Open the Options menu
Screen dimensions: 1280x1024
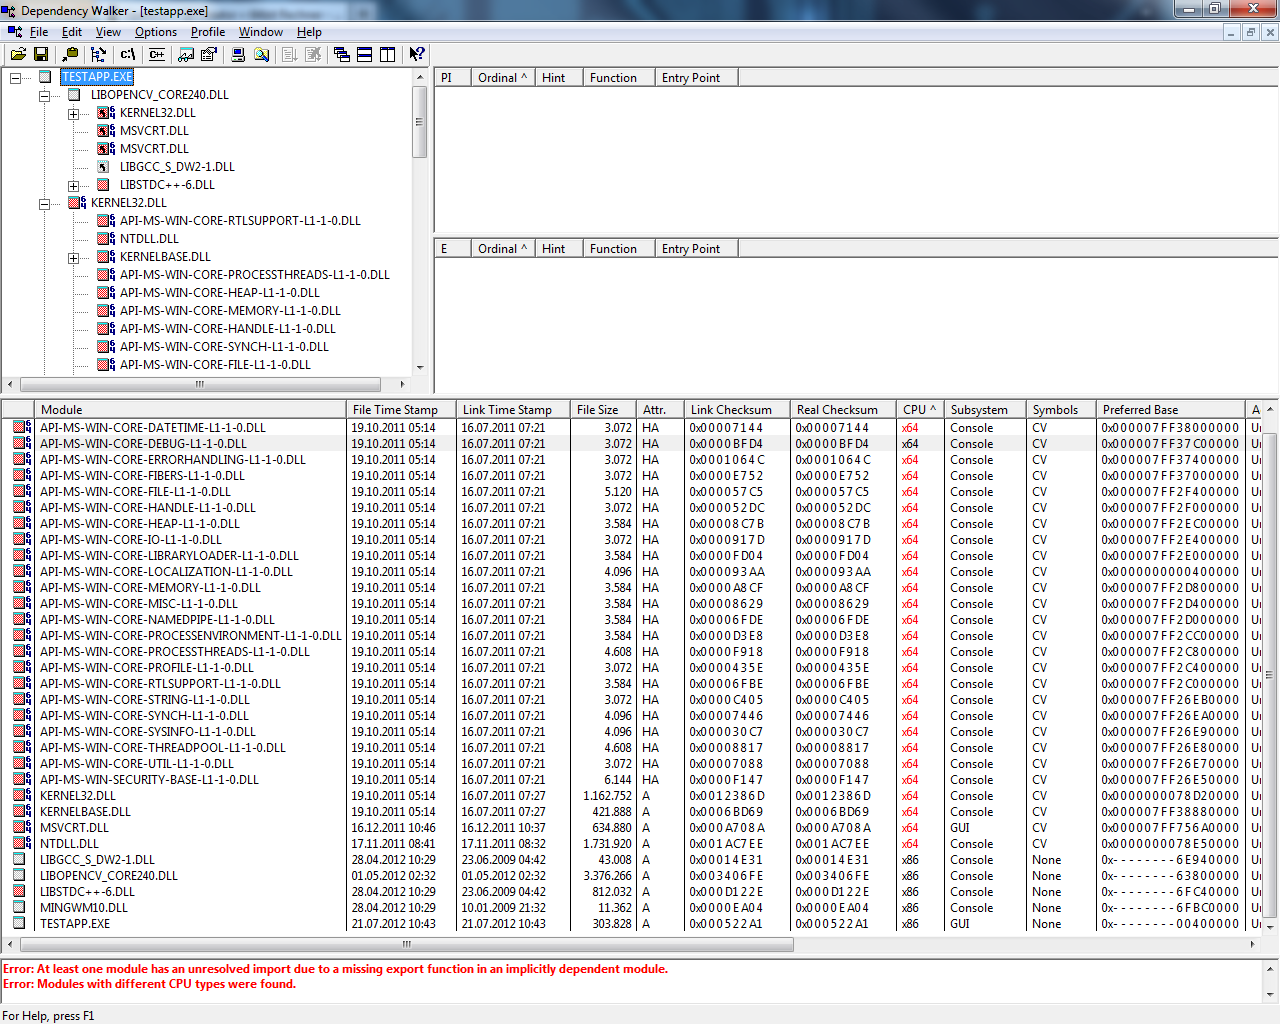[156, 32]
